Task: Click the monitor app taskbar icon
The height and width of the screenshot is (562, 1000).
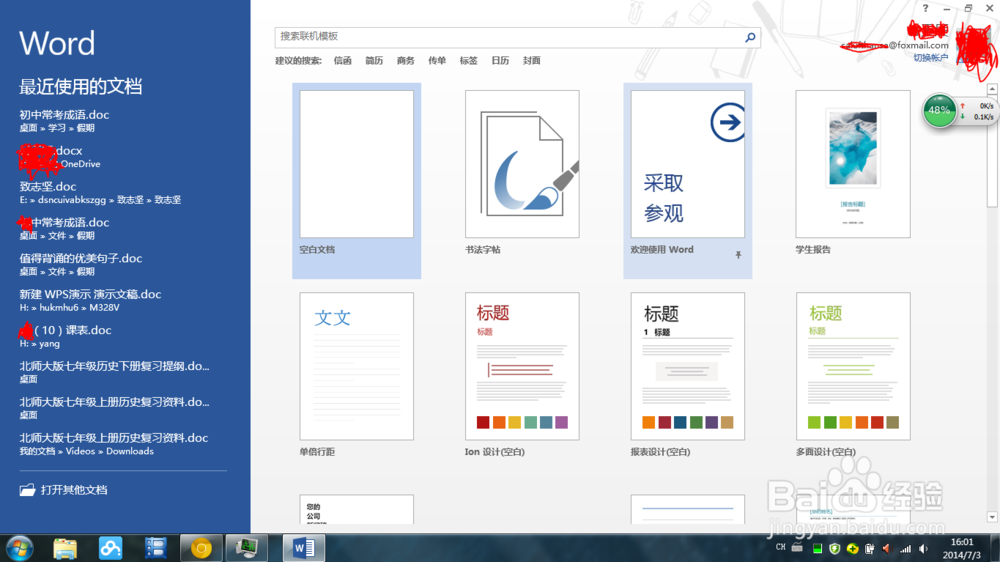Action: [x=246, y=548]
